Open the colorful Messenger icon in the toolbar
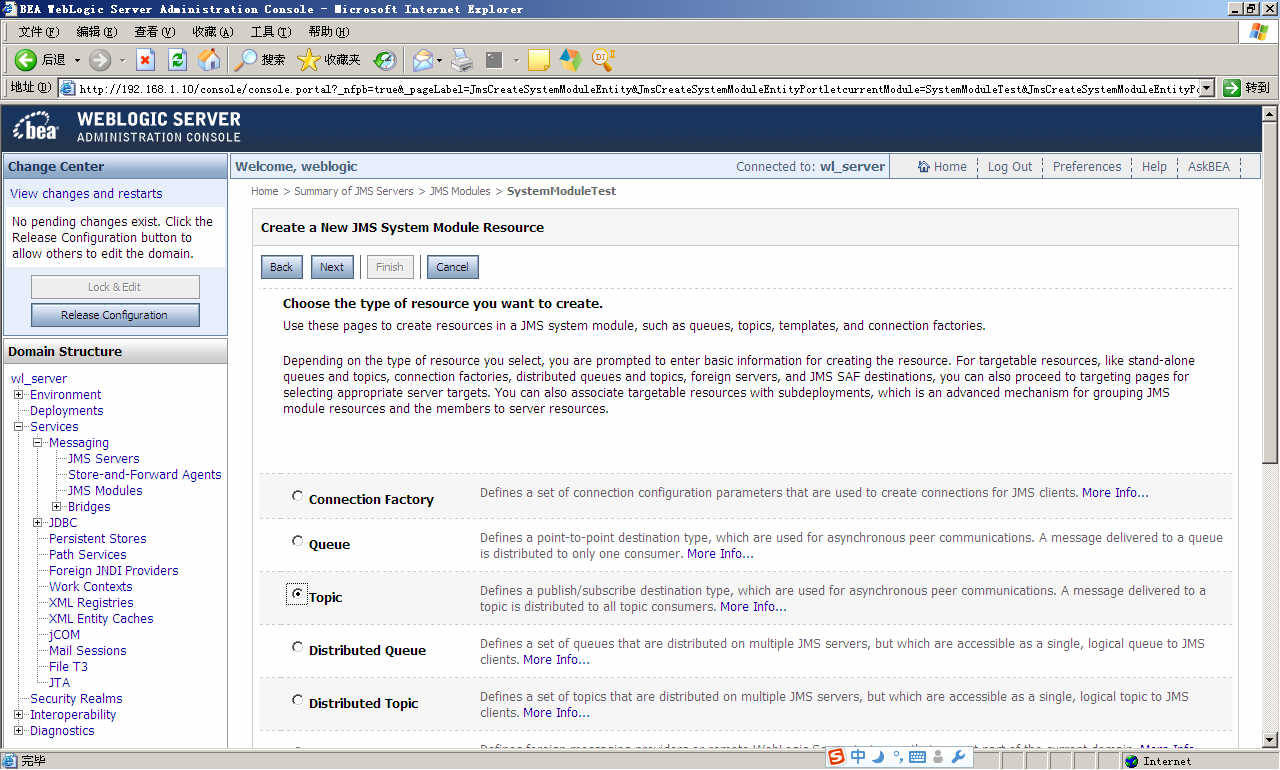This screenshot has width=1280, height=770. [x=570, y=60]
